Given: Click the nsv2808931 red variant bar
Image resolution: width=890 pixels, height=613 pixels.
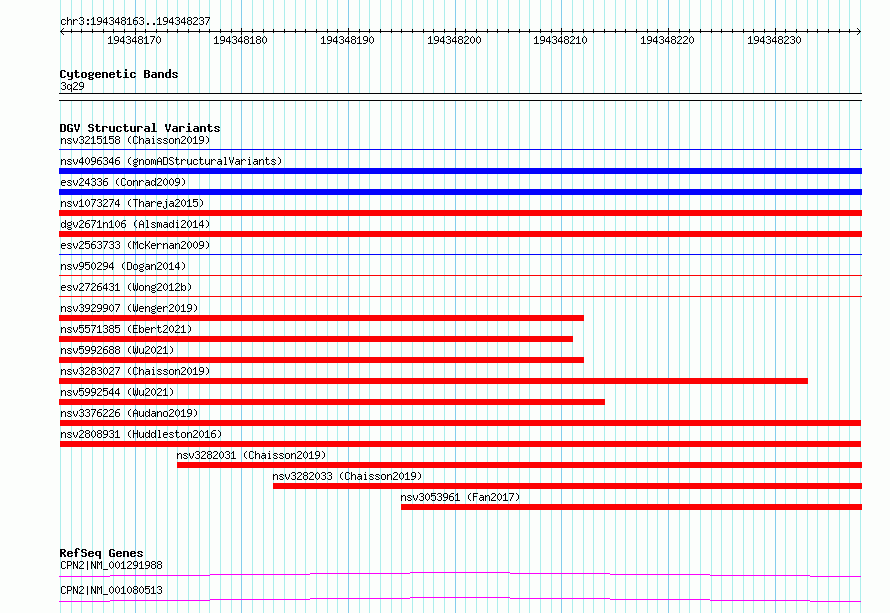Looking at the screenshot, I should 460,444.
